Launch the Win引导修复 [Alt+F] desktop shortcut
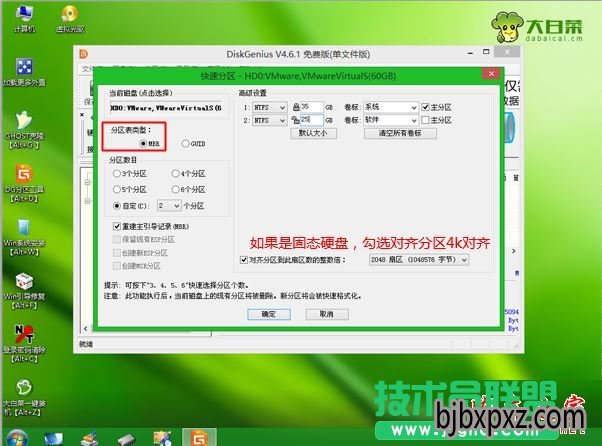Image resolution: width=602 pixels, height=446 pixels. [24, 291]
